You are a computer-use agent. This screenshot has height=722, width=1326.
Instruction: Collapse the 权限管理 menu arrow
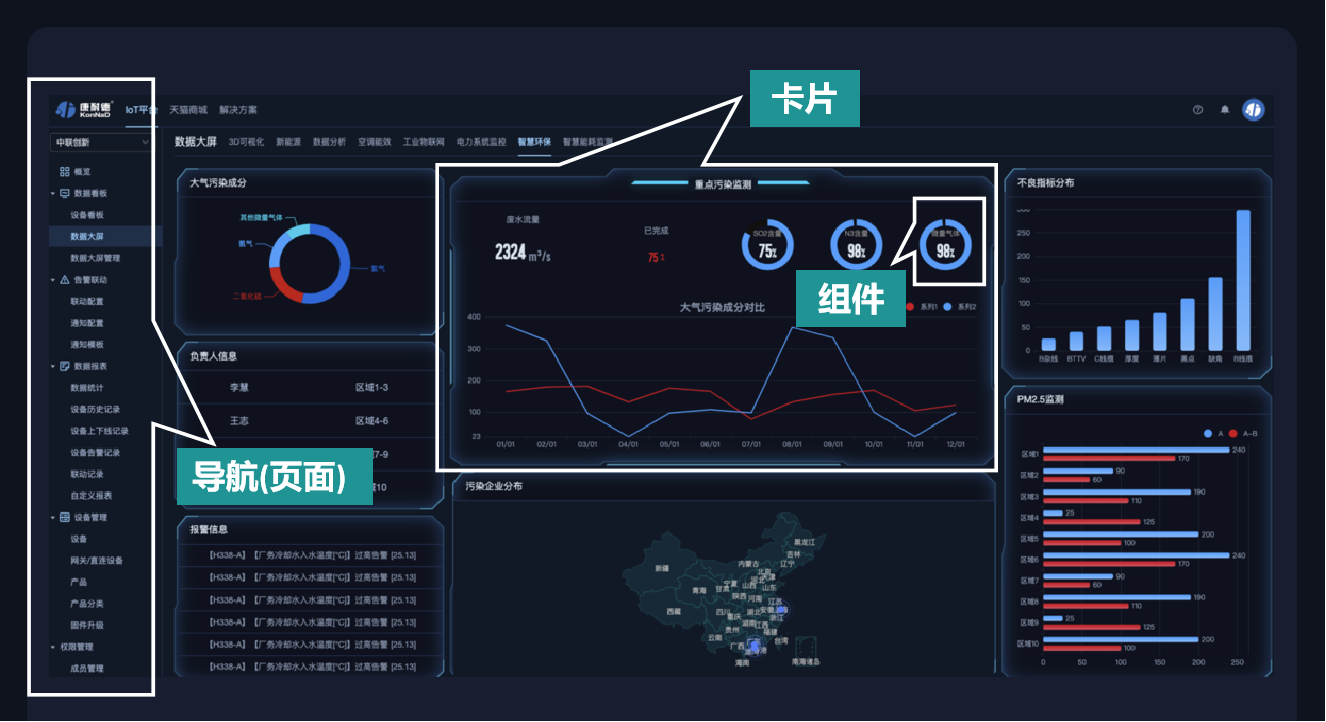click(53, 647)
